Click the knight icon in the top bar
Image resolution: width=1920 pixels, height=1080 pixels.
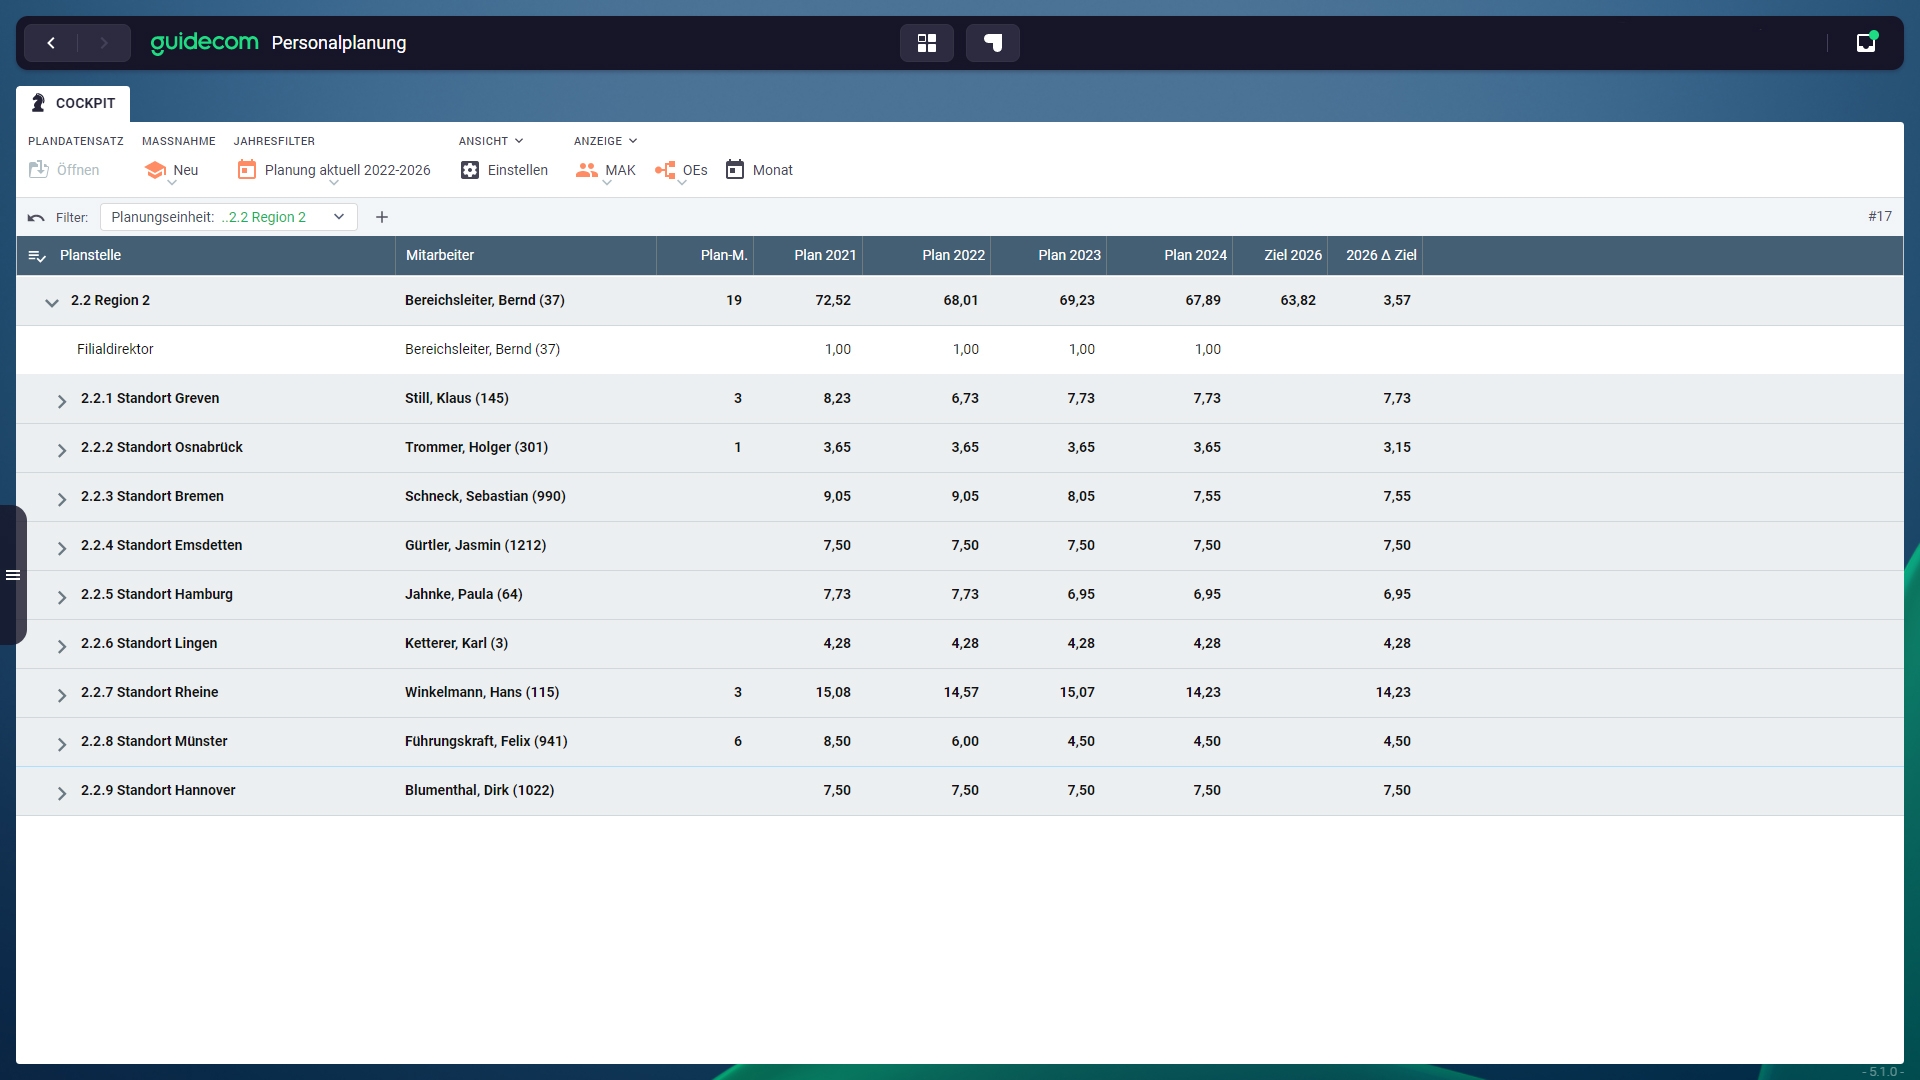point(992,43)
